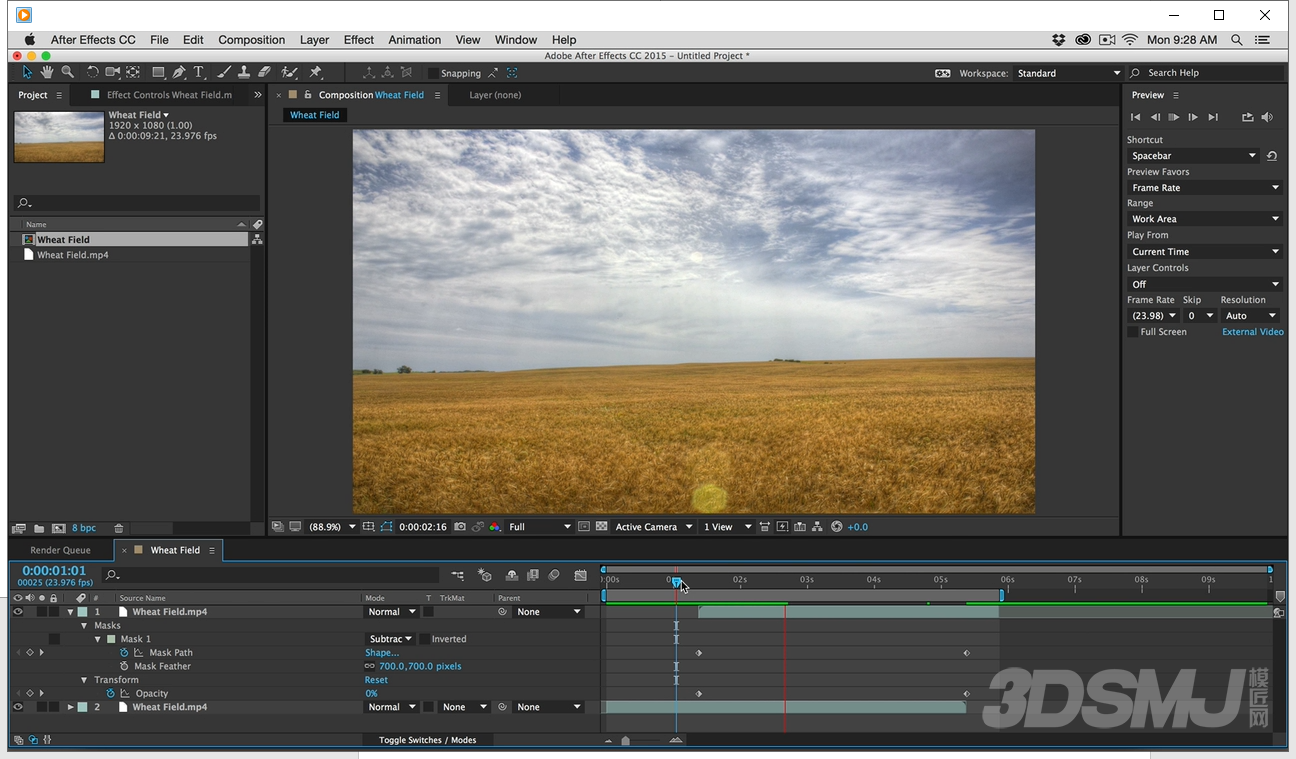This screenshot has width=1296, height=759.
Task: Toggle Inverted checkbox for Mask 1
Action: (x=424, y=639)
